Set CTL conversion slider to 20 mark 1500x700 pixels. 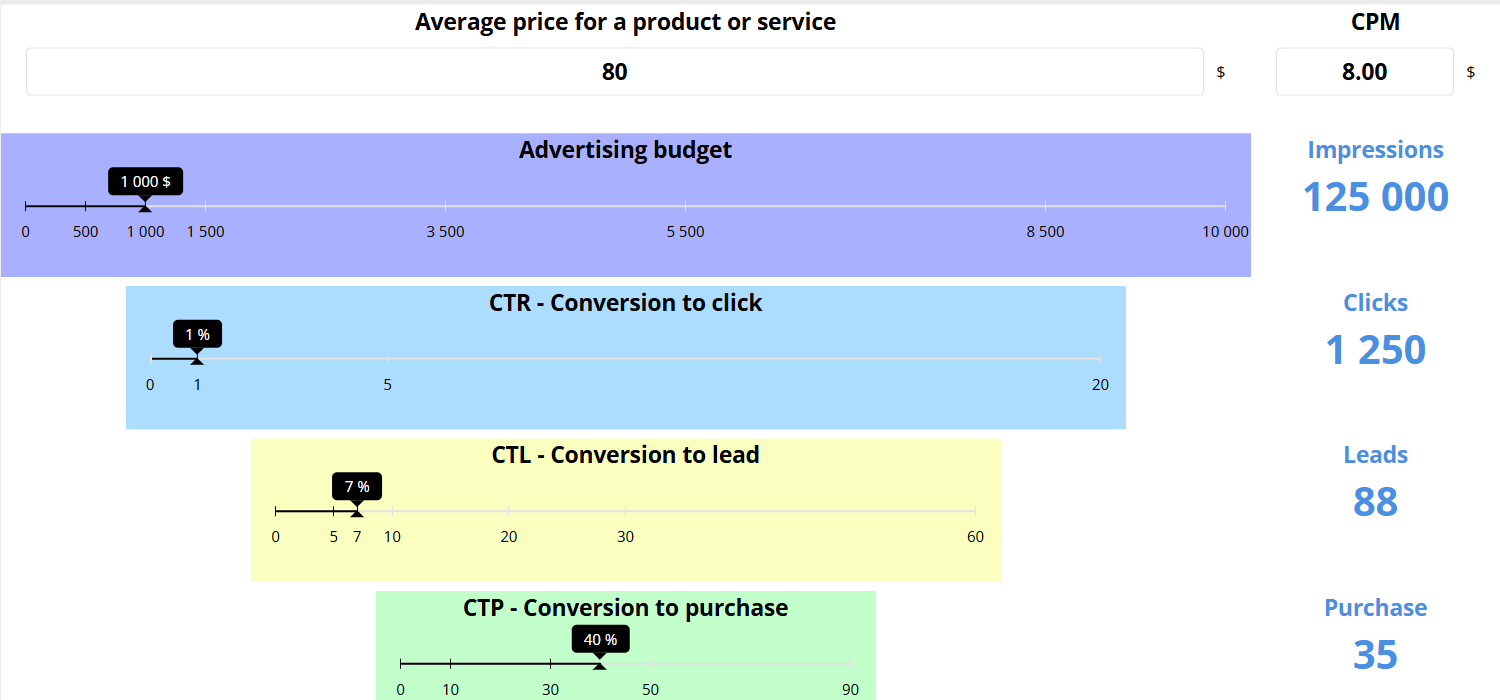click(509, 511)
